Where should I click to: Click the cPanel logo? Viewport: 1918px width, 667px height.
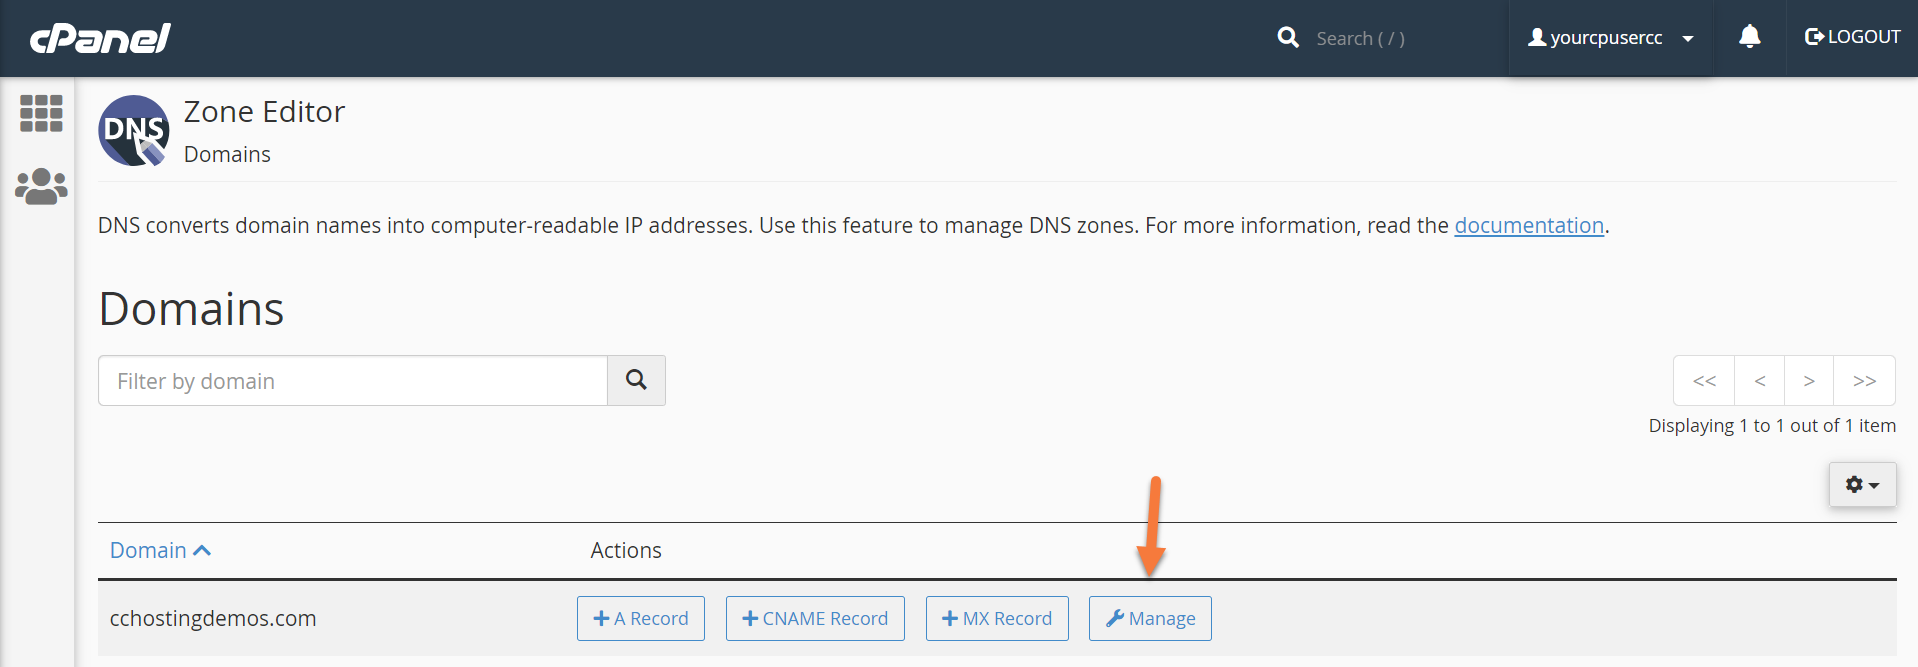[x=100, y=38]
